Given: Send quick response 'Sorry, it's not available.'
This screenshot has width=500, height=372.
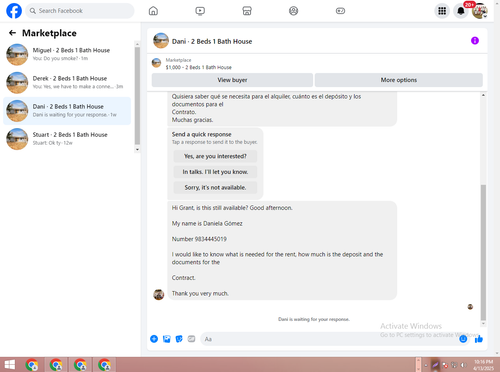Looking at the screenshot, I should [x=215, y=187].
